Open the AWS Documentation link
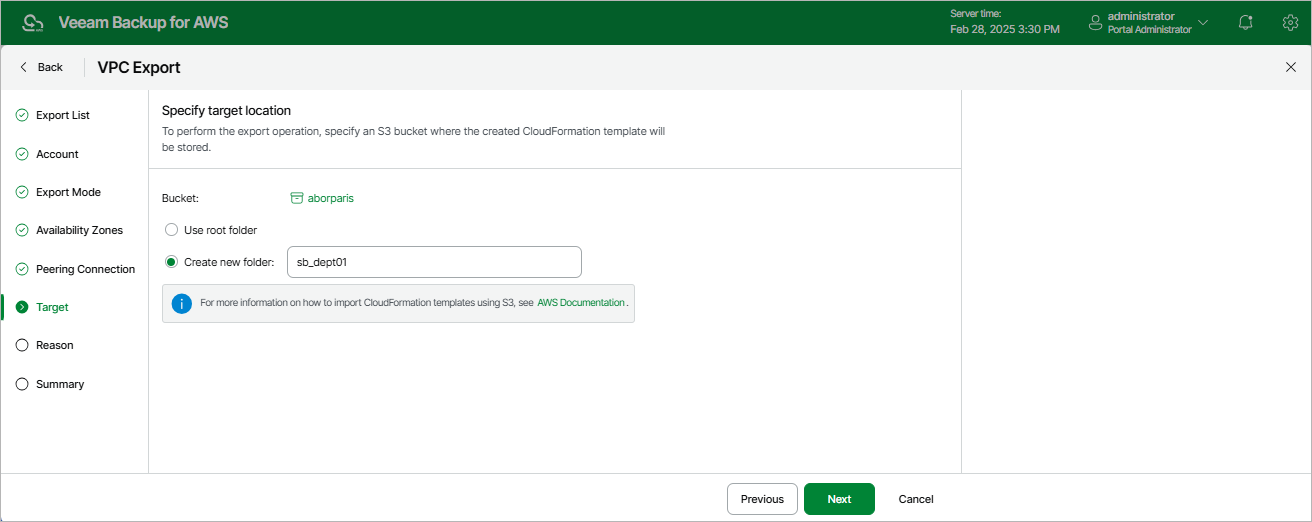 [x=581, y=302]
